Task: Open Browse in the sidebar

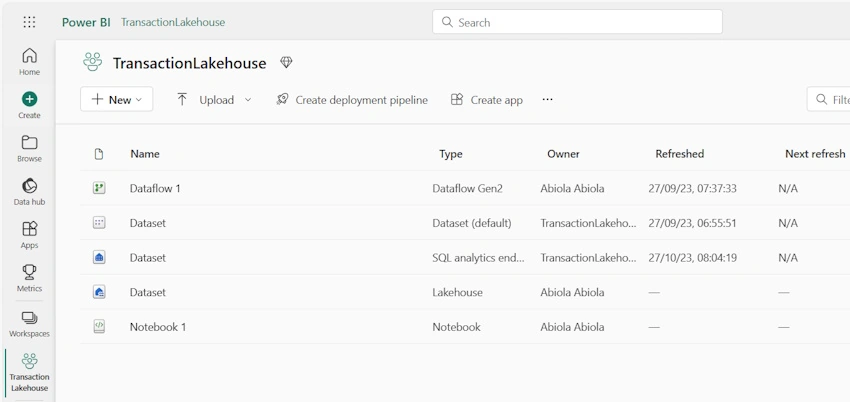Action: click(29, 149)
